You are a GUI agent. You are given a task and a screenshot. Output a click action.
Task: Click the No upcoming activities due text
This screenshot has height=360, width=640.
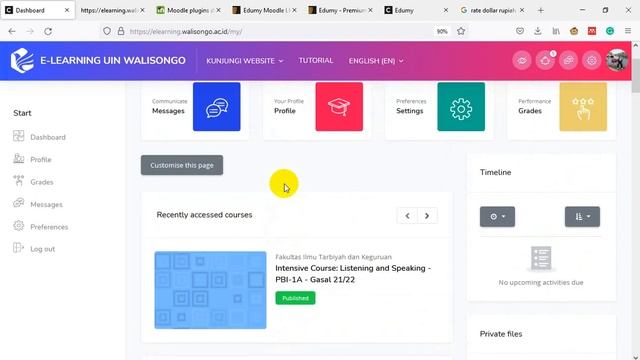541,282
